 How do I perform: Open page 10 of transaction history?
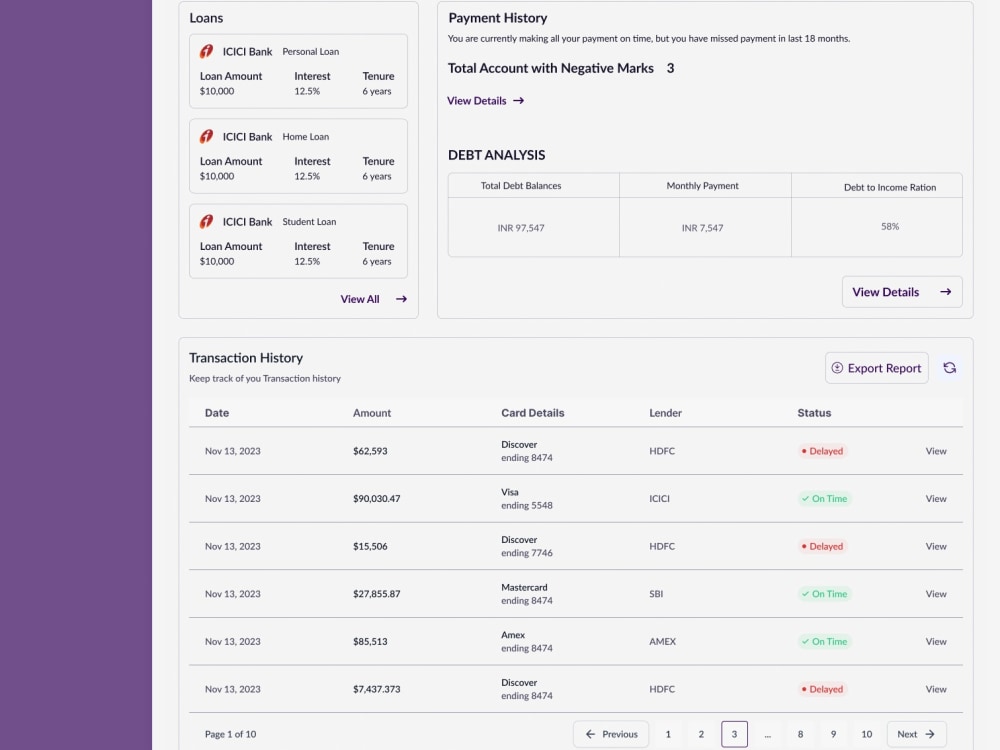[x=866, y=733]
